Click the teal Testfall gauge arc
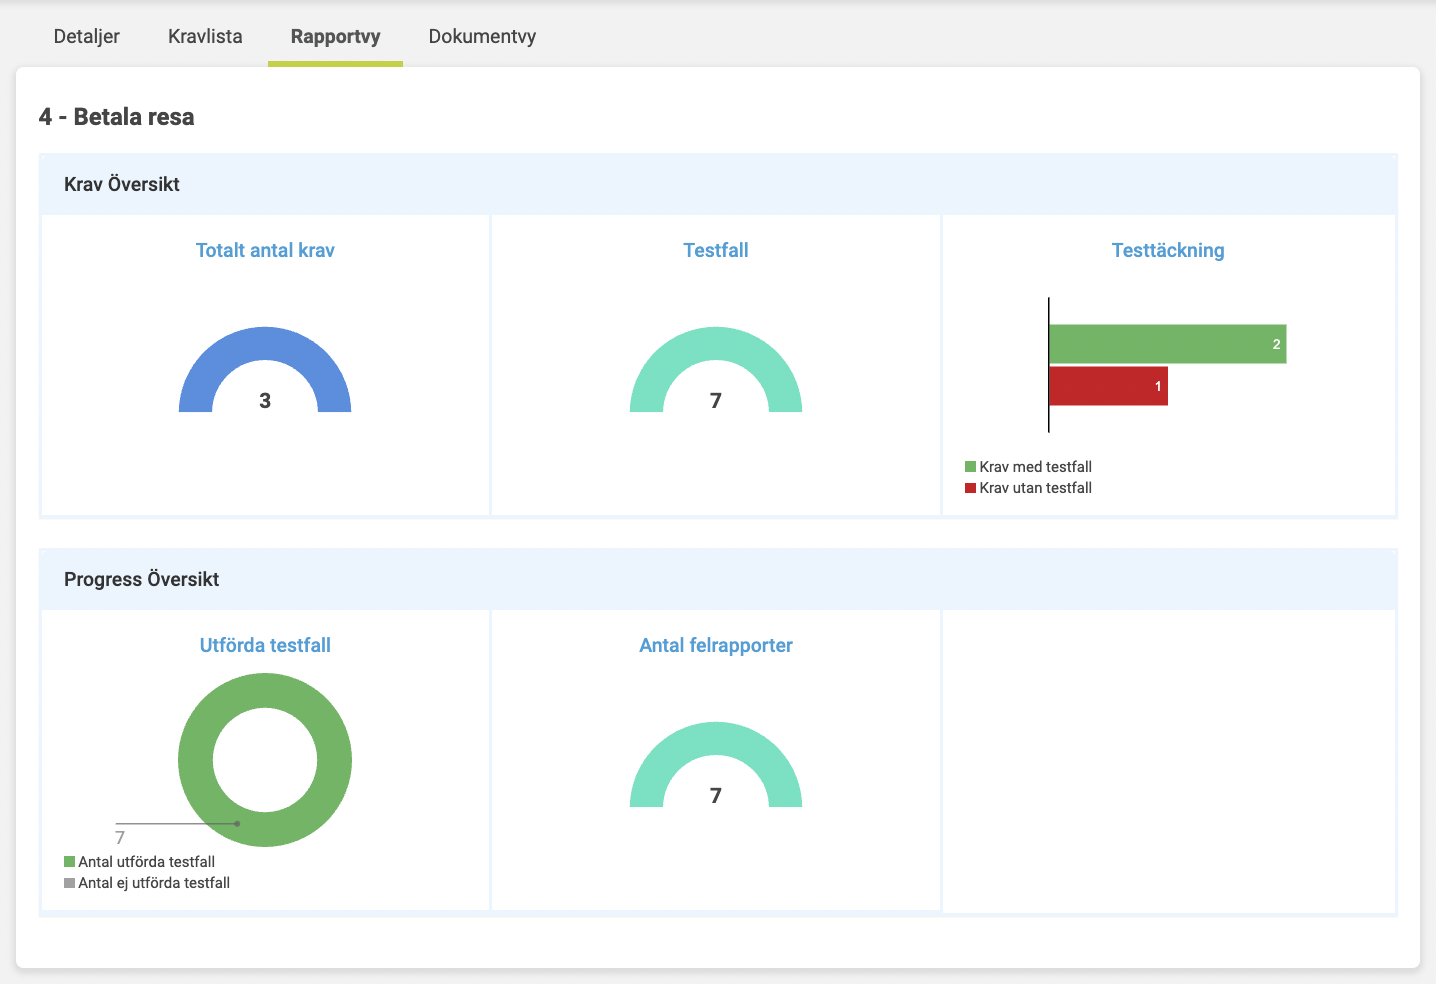1436x984 pixels. [716, 344]
